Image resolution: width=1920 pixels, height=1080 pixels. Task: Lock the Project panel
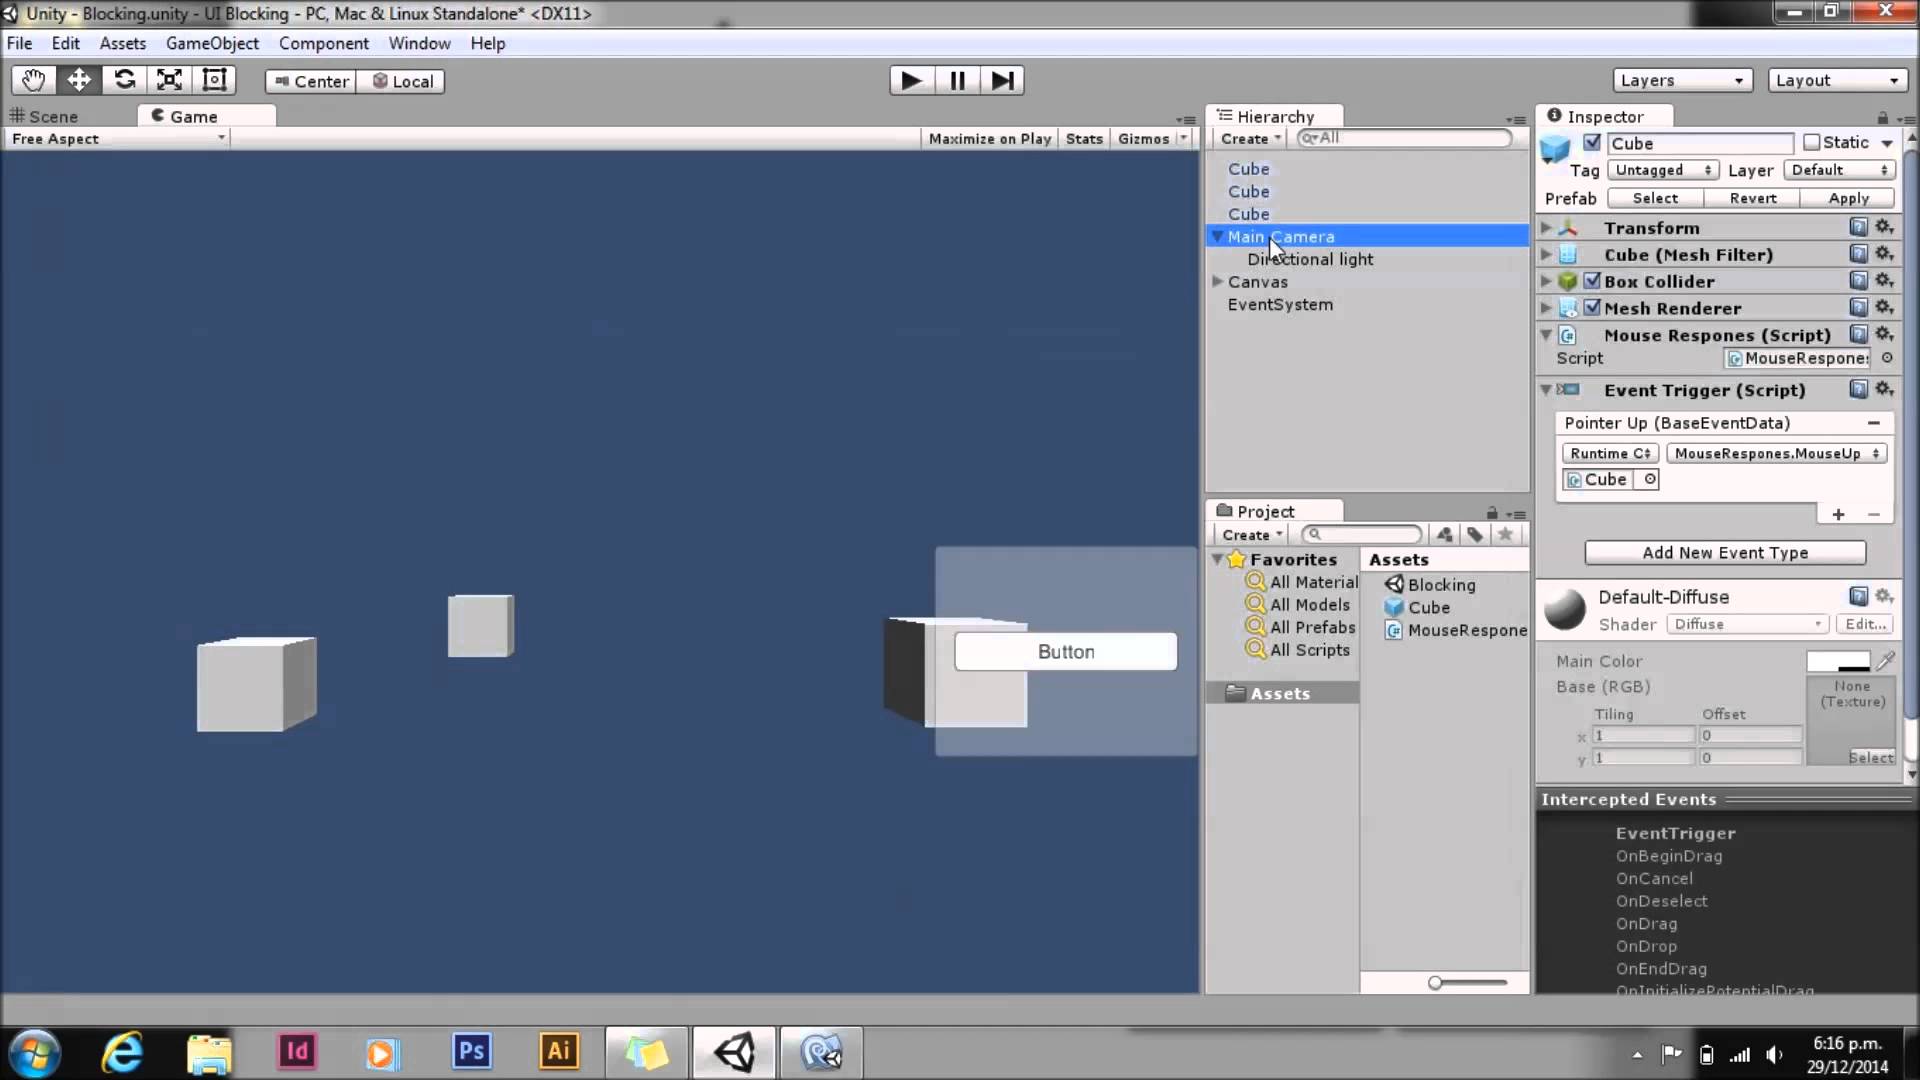click(1492, 512)
